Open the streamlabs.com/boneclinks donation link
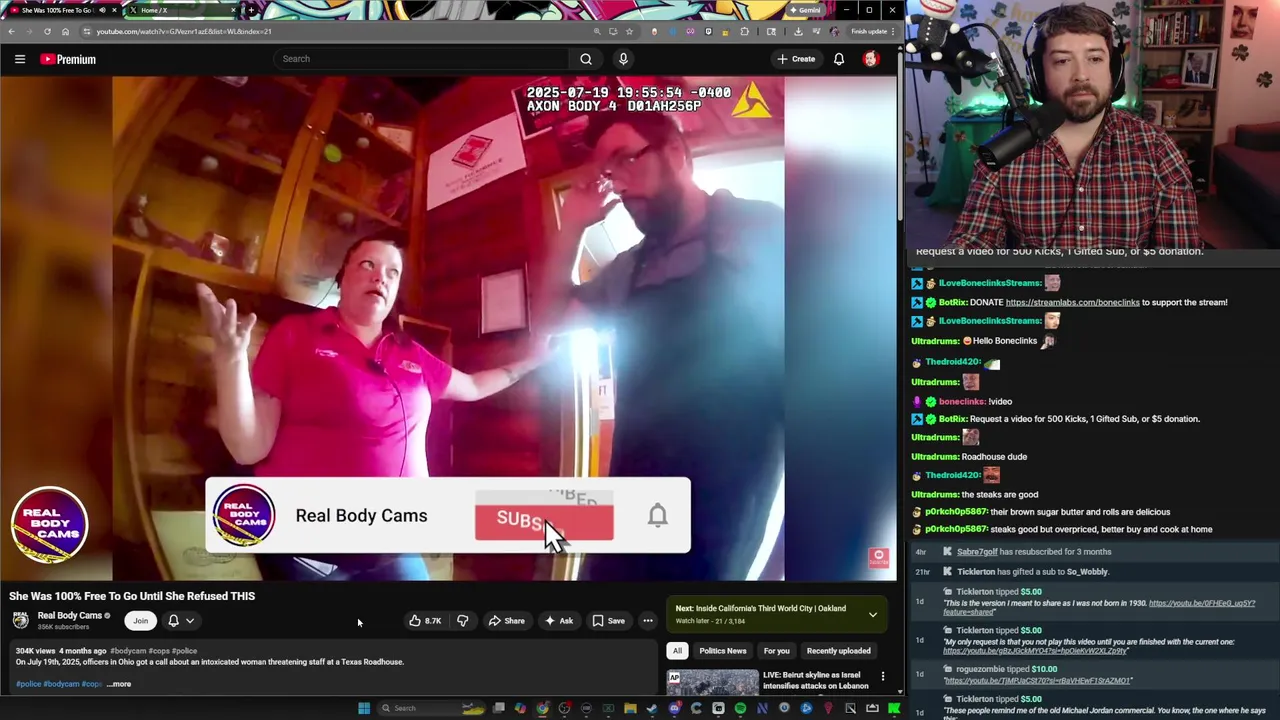1280x720 pixels. tap(1072, 302)
